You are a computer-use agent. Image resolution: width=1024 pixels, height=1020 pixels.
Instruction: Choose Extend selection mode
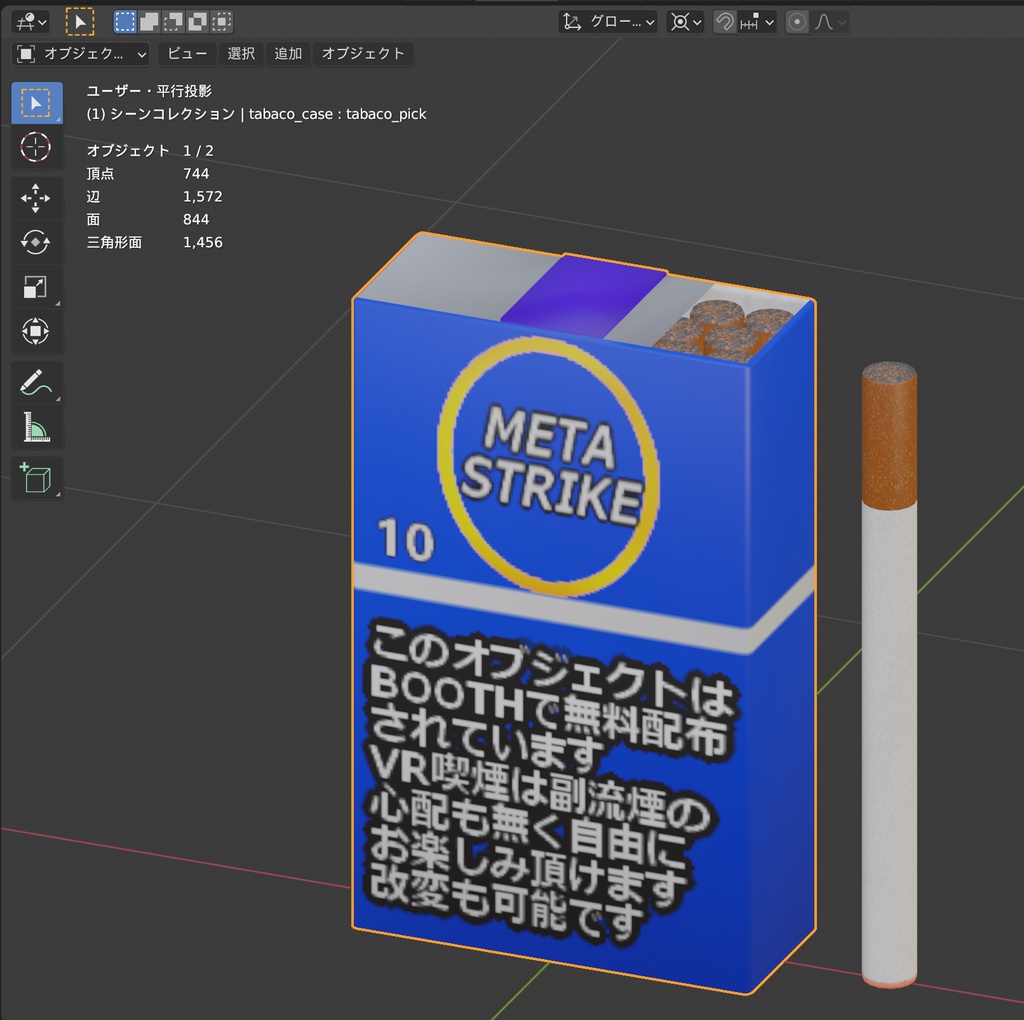tap(149, 22)
